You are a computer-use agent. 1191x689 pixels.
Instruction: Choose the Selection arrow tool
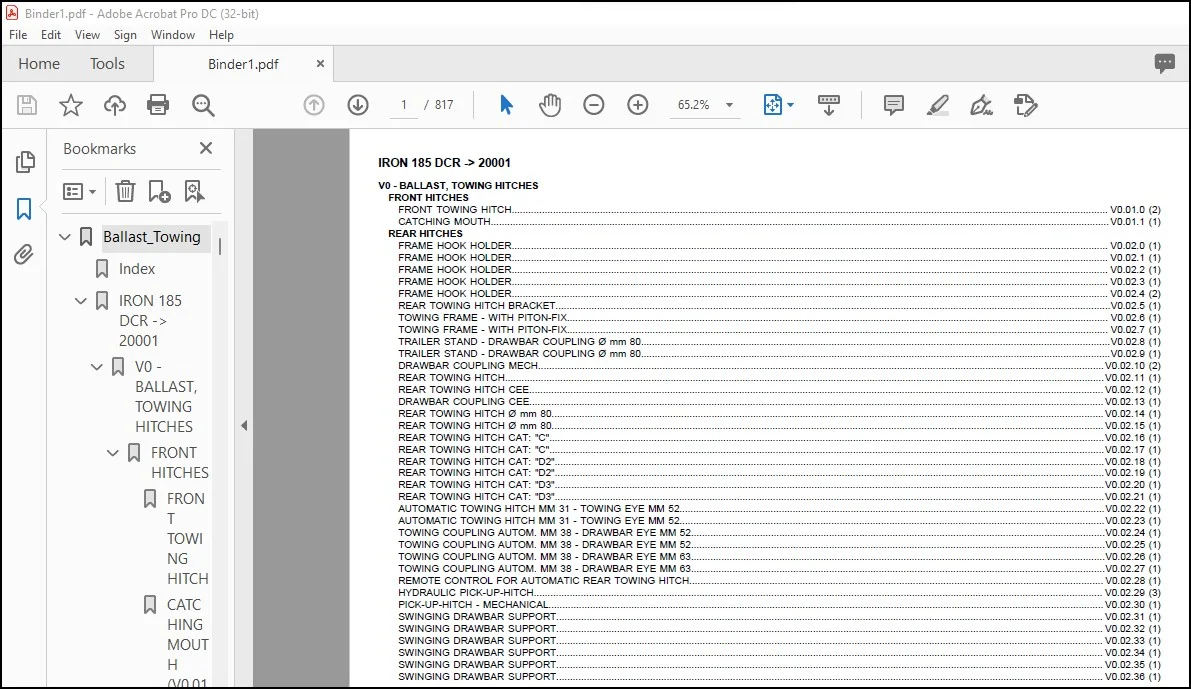[x=506, y=105]
